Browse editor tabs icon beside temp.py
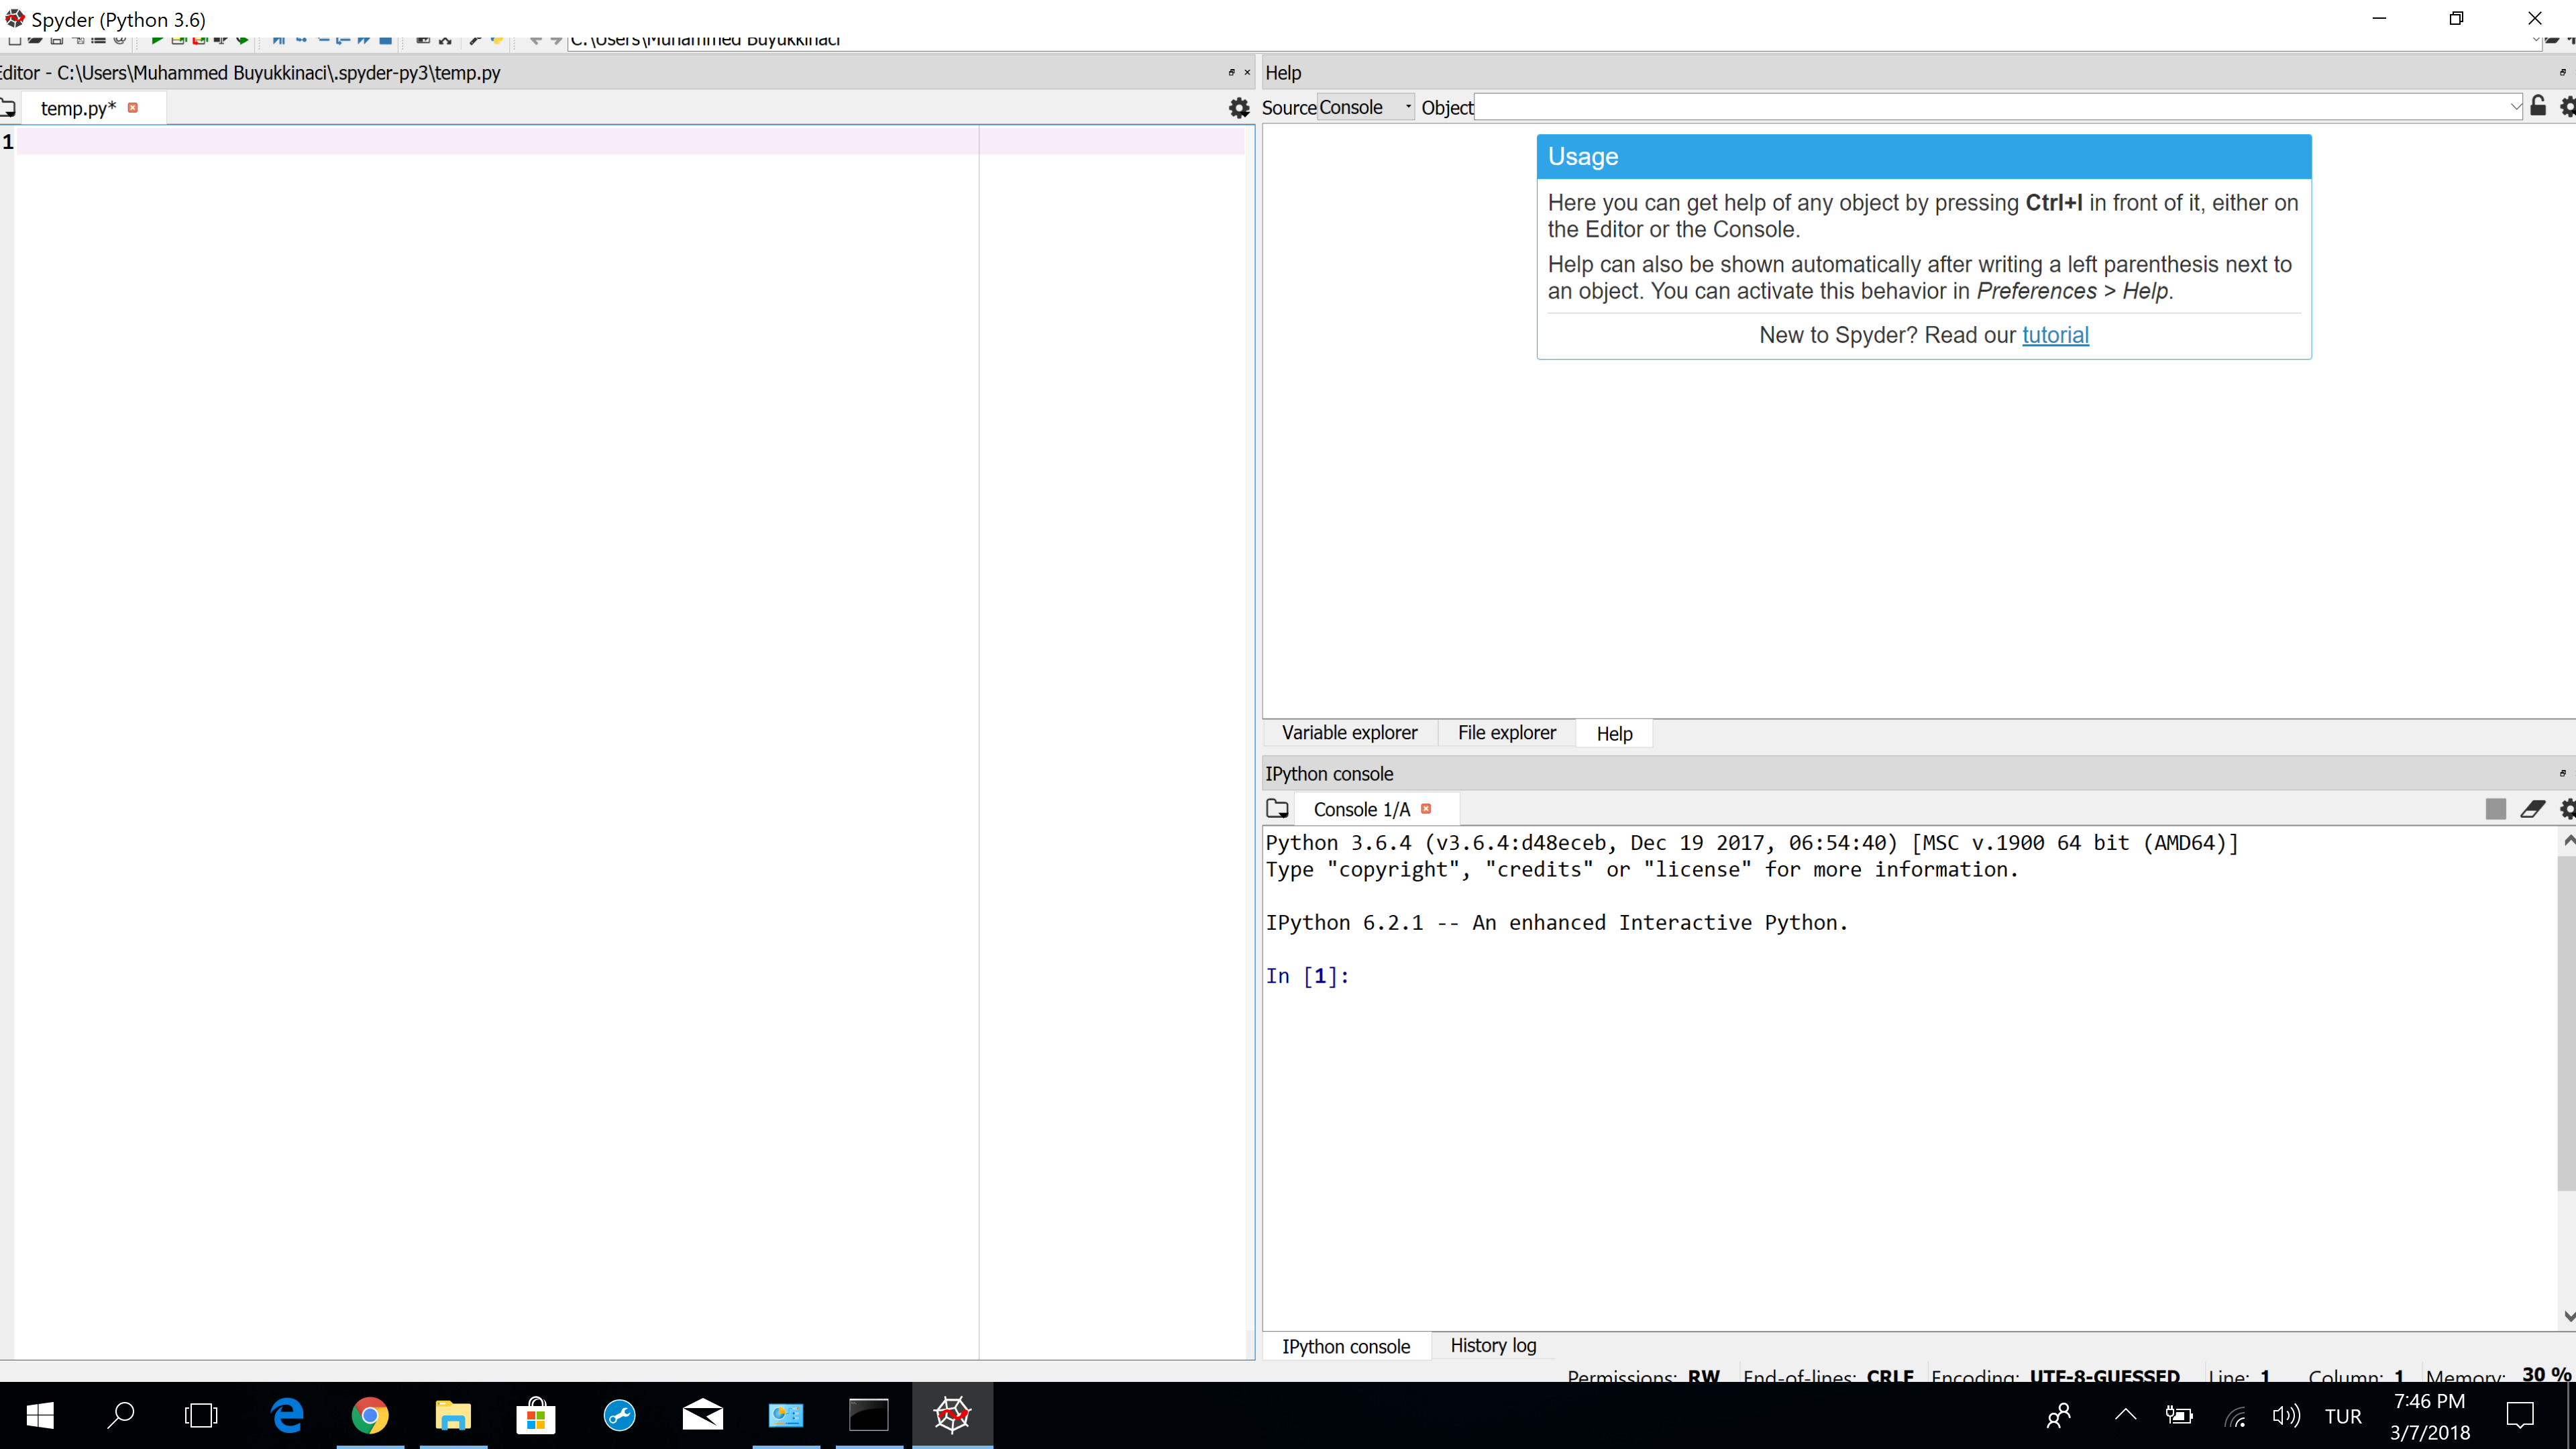This screenshot has width=2576, height=1449. click(x=8, y=108)
